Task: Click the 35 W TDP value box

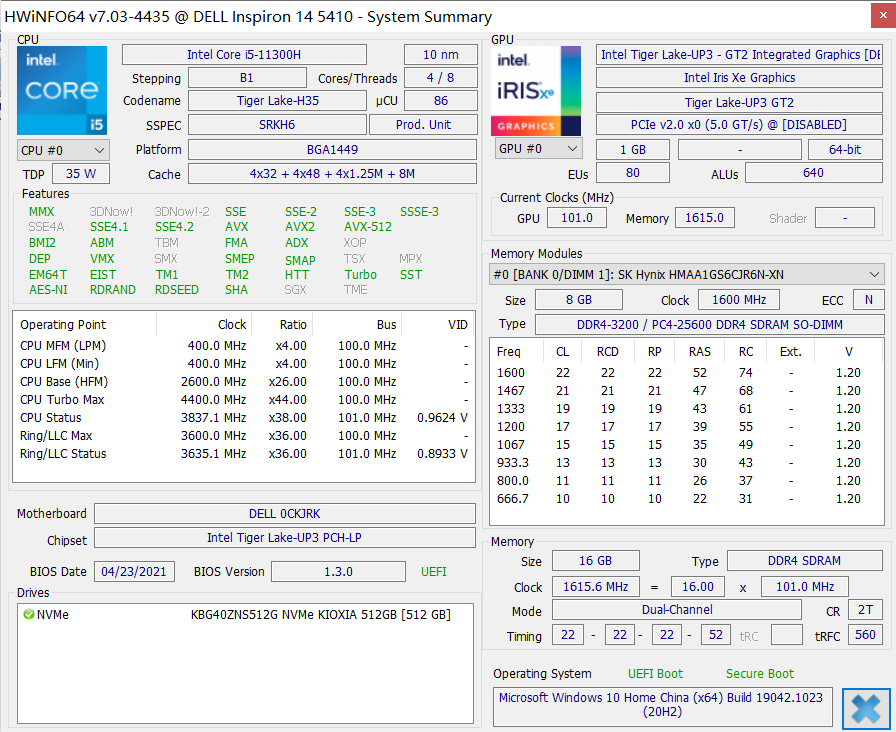Action: (x=81, y=173)
